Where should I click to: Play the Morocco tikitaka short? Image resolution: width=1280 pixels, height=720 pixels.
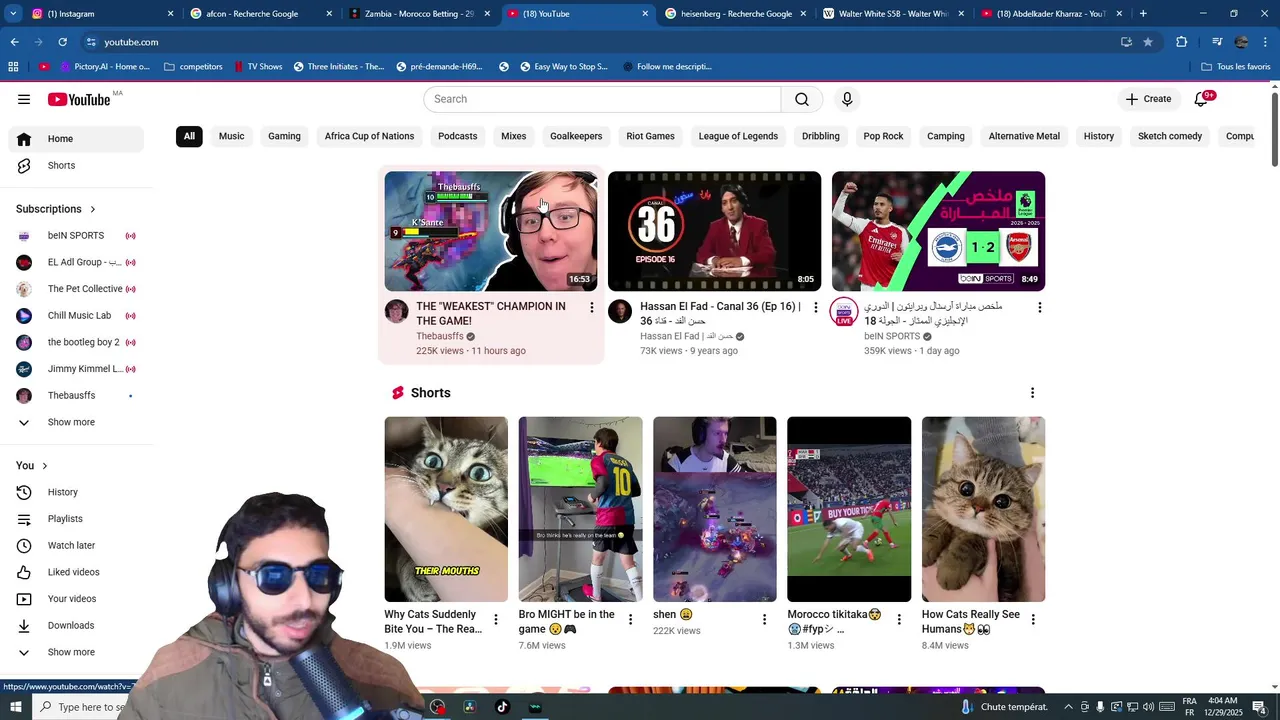(849, 509)
